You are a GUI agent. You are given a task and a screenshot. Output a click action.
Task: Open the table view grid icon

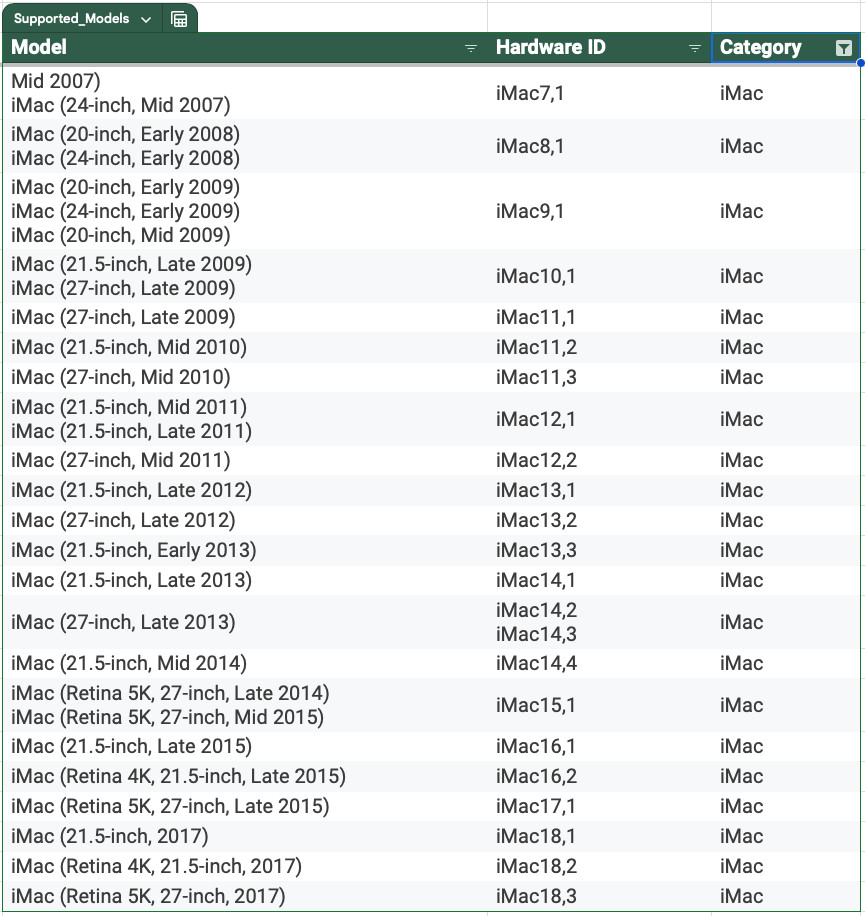click(179, 19)
